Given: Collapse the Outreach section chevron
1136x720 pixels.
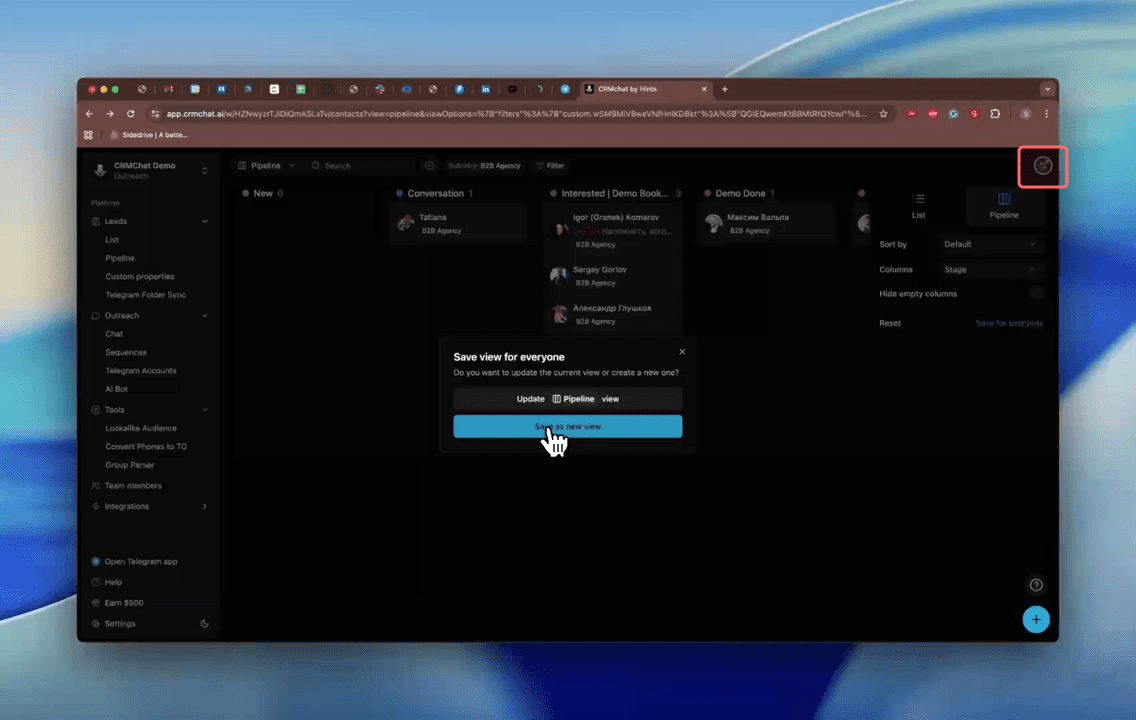Looking at the screenshot, I should [204, 316].
